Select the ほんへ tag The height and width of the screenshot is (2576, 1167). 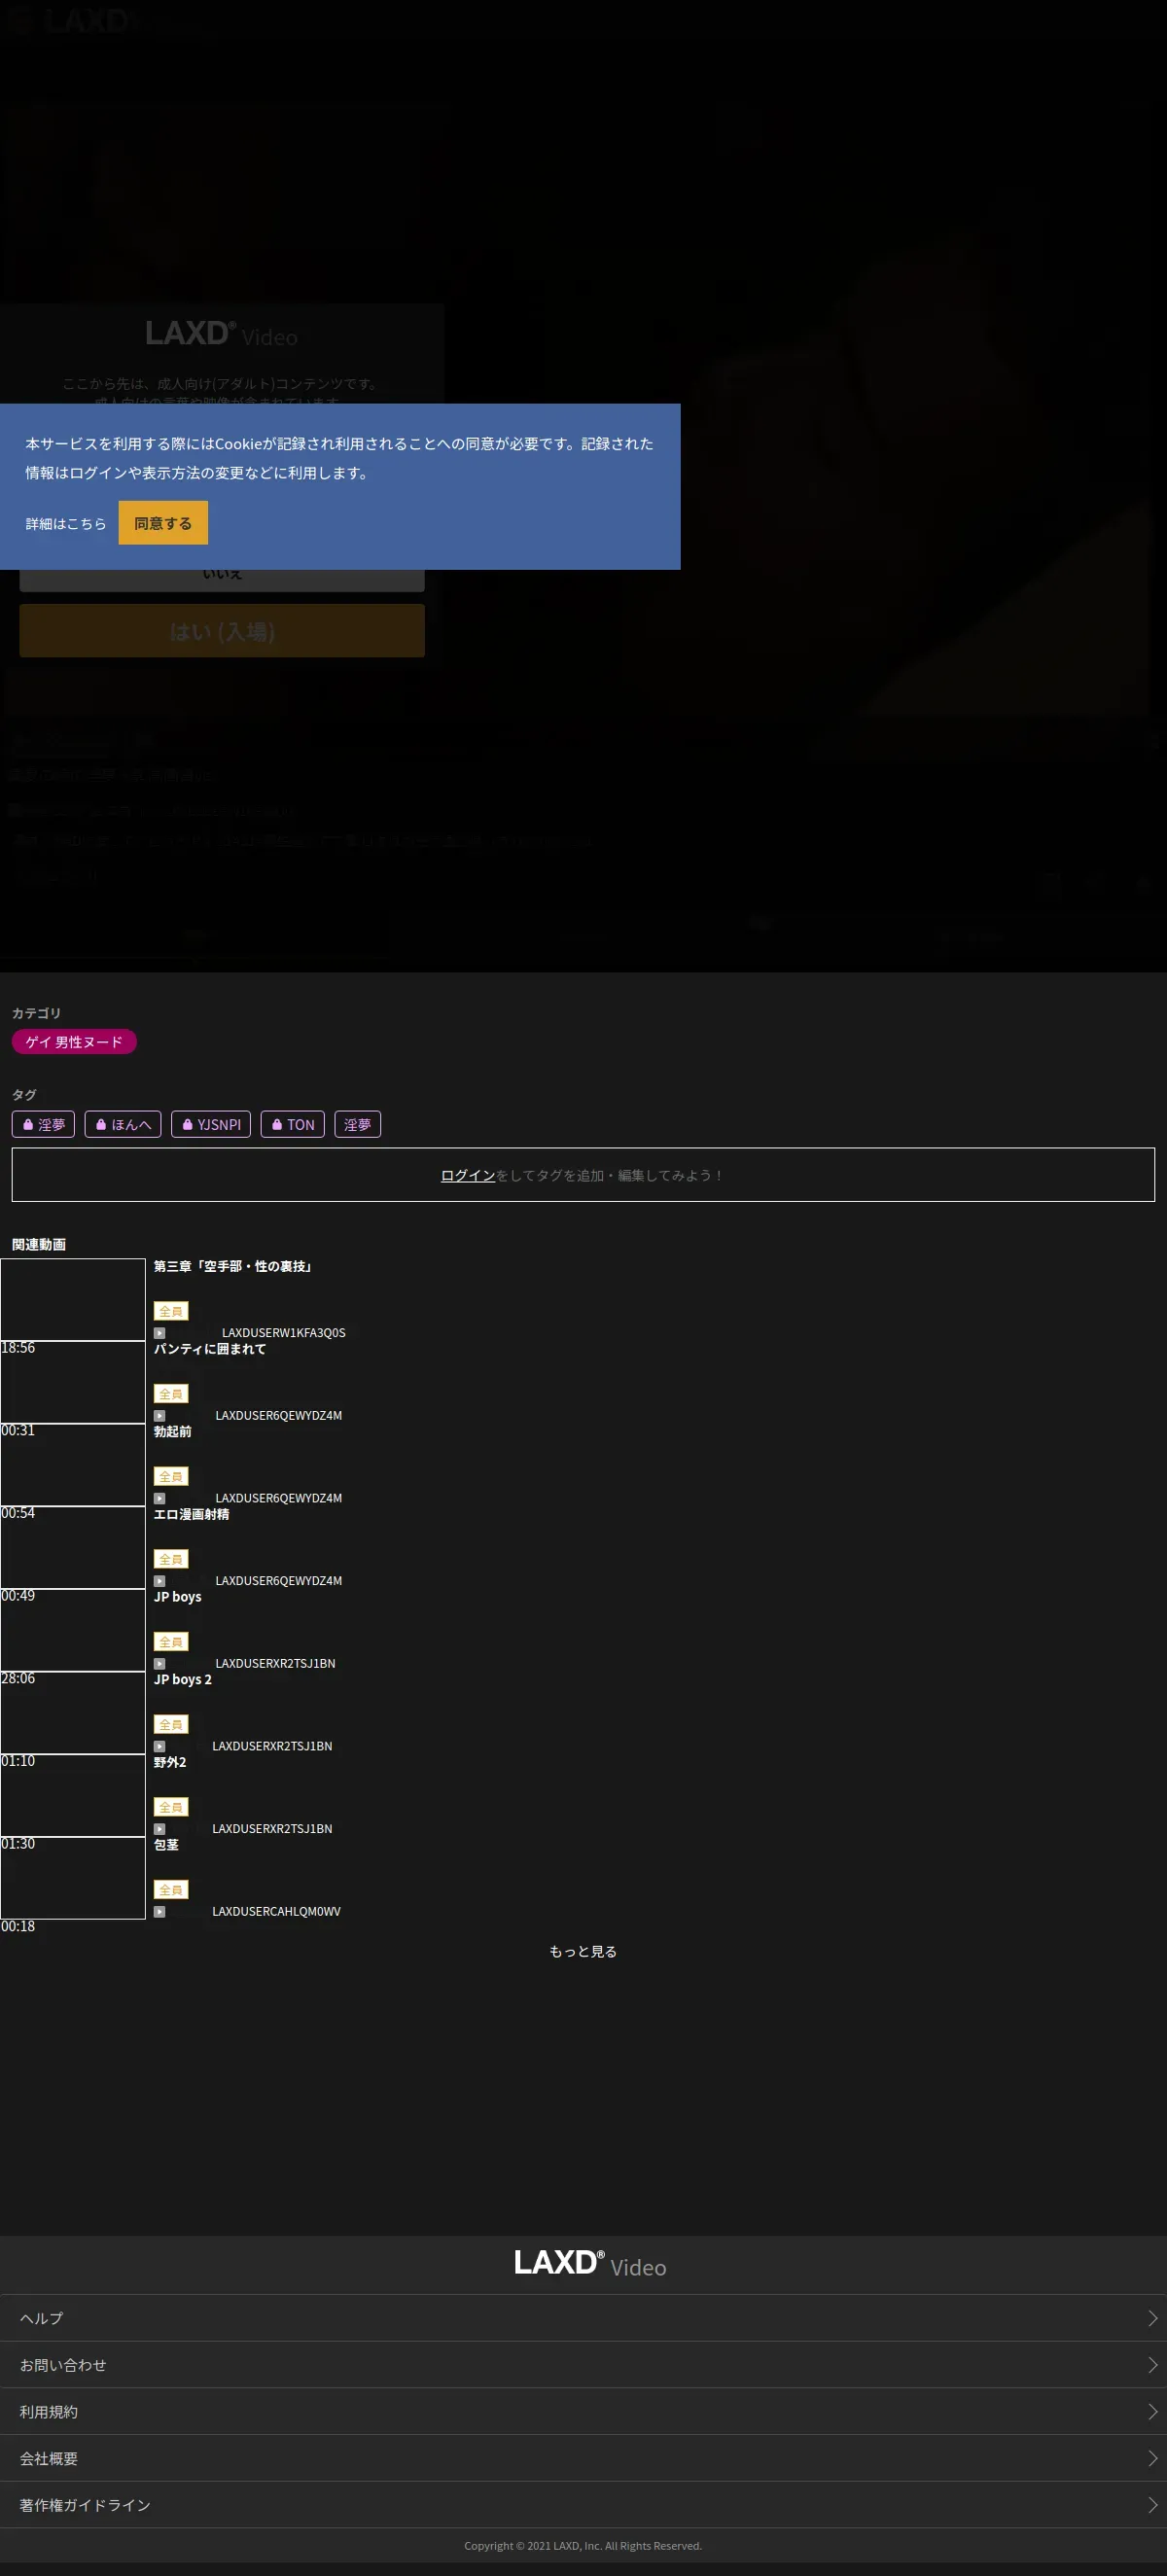(x=123, y=1125)
